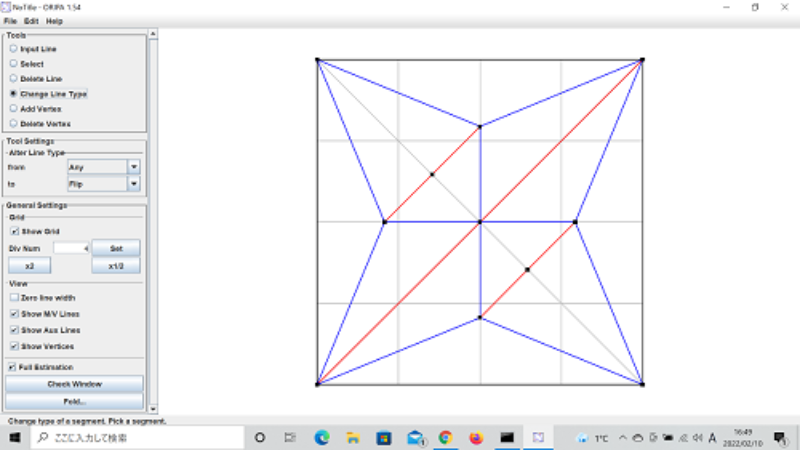
Task: Switch to the Add Vertex tool
Action: pos(13,108)
